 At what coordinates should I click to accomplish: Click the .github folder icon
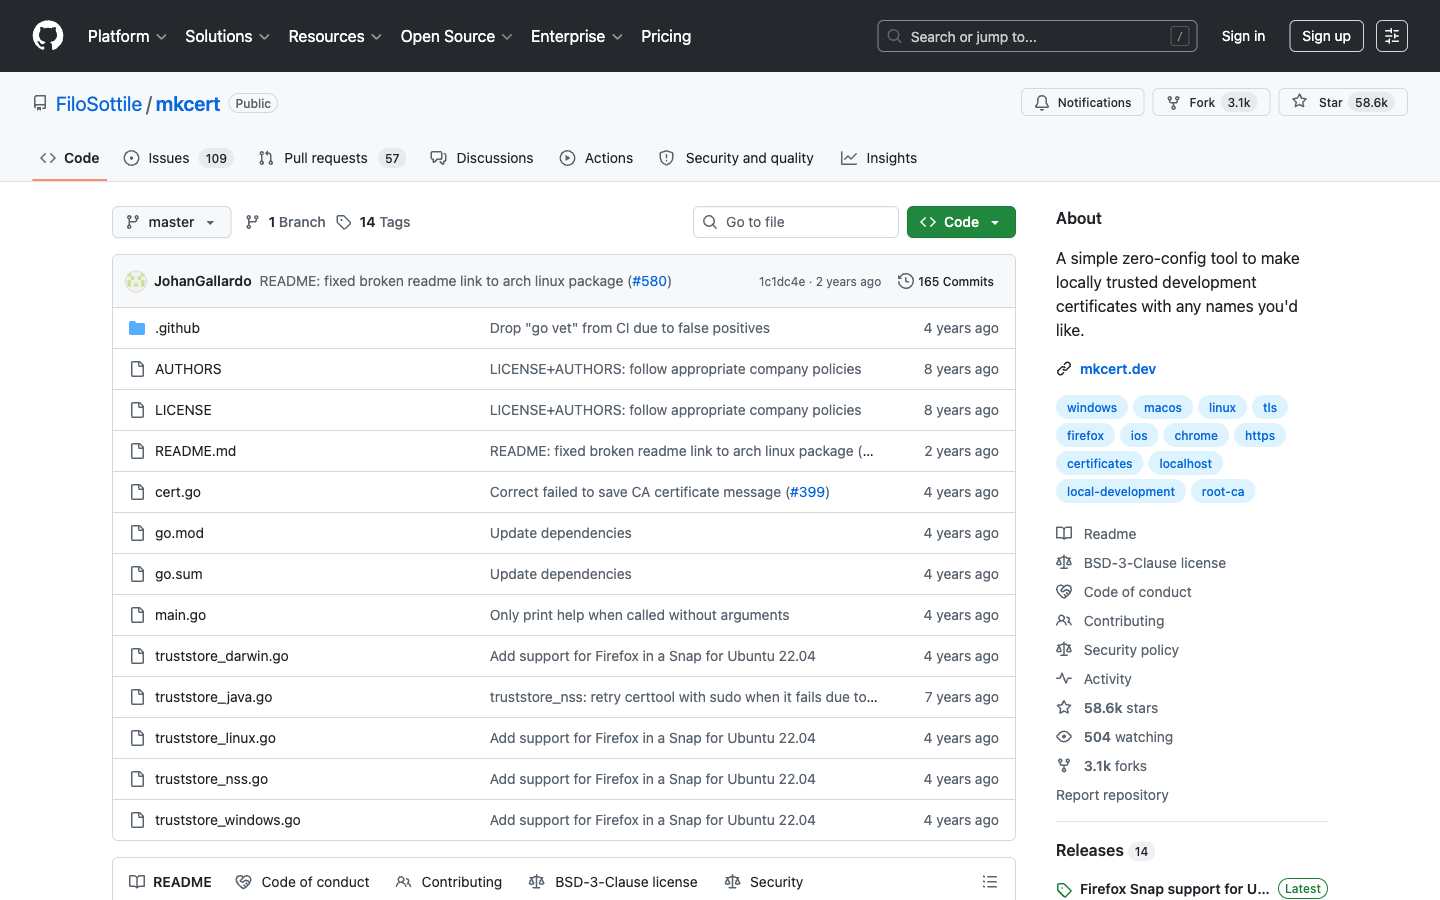(x=137, y=328)
